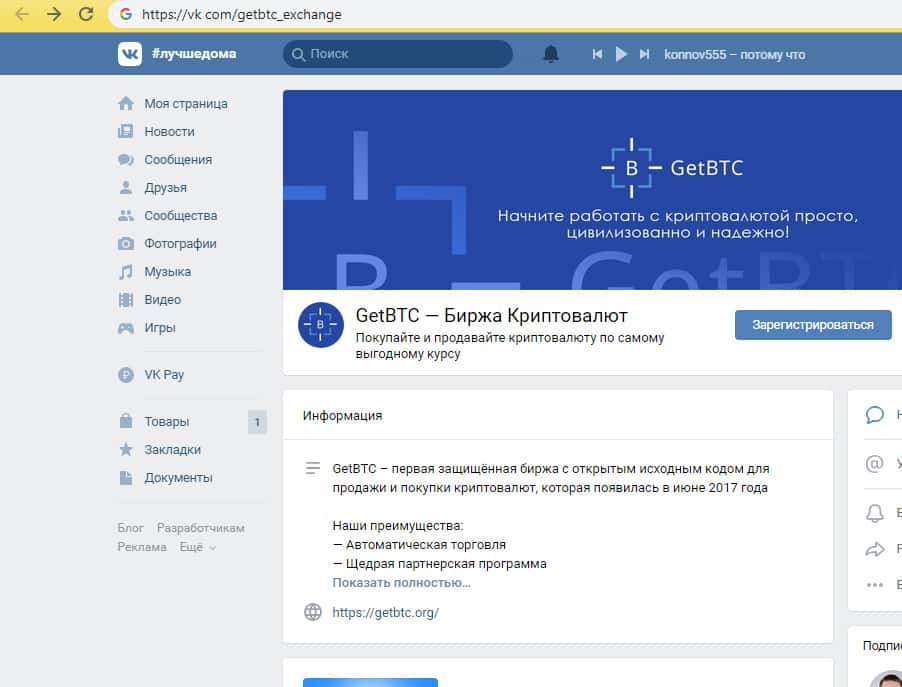Screen dimensions: 902x687
Task: Click the group icon beside Сообщества
Action: click(x=126, y=216)
